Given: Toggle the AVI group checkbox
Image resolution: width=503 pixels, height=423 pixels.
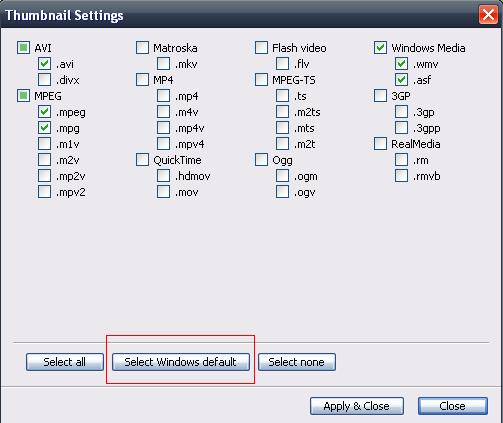Looking at the screenshot, I should point(23,48).
